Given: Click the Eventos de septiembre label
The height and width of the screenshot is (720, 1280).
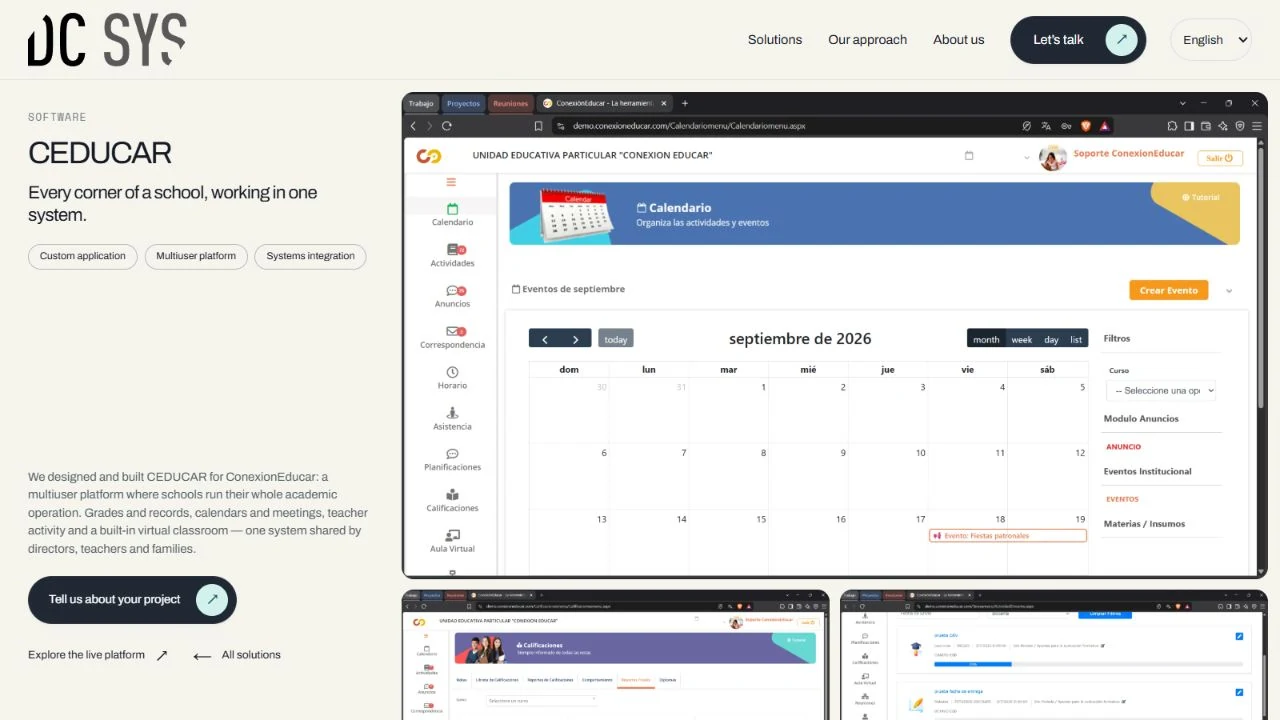Looking at the screenshot, I should (x=568, y=289).
